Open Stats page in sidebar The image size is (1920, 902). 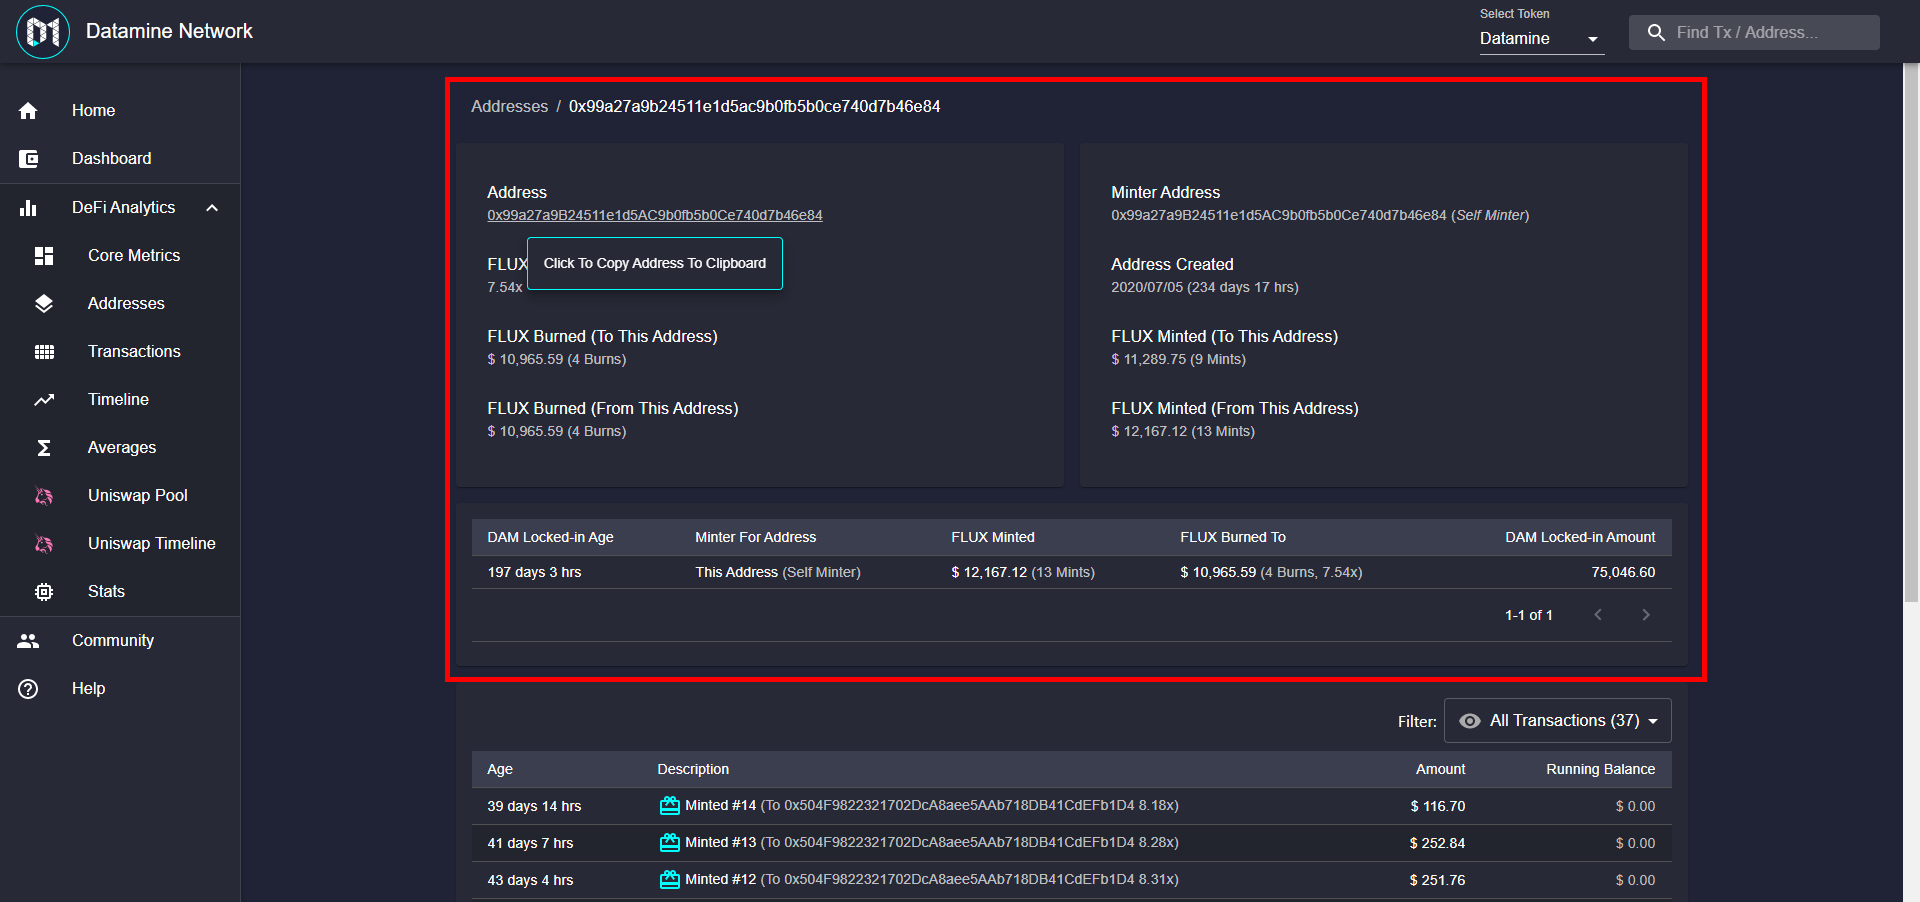click(x=120, y=592)
